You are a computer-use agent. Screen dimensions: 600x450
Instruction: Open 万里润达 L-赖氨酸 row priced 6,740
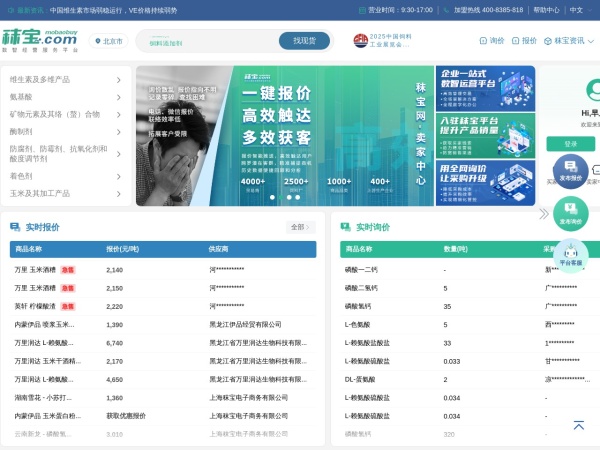tap(163, 343)
